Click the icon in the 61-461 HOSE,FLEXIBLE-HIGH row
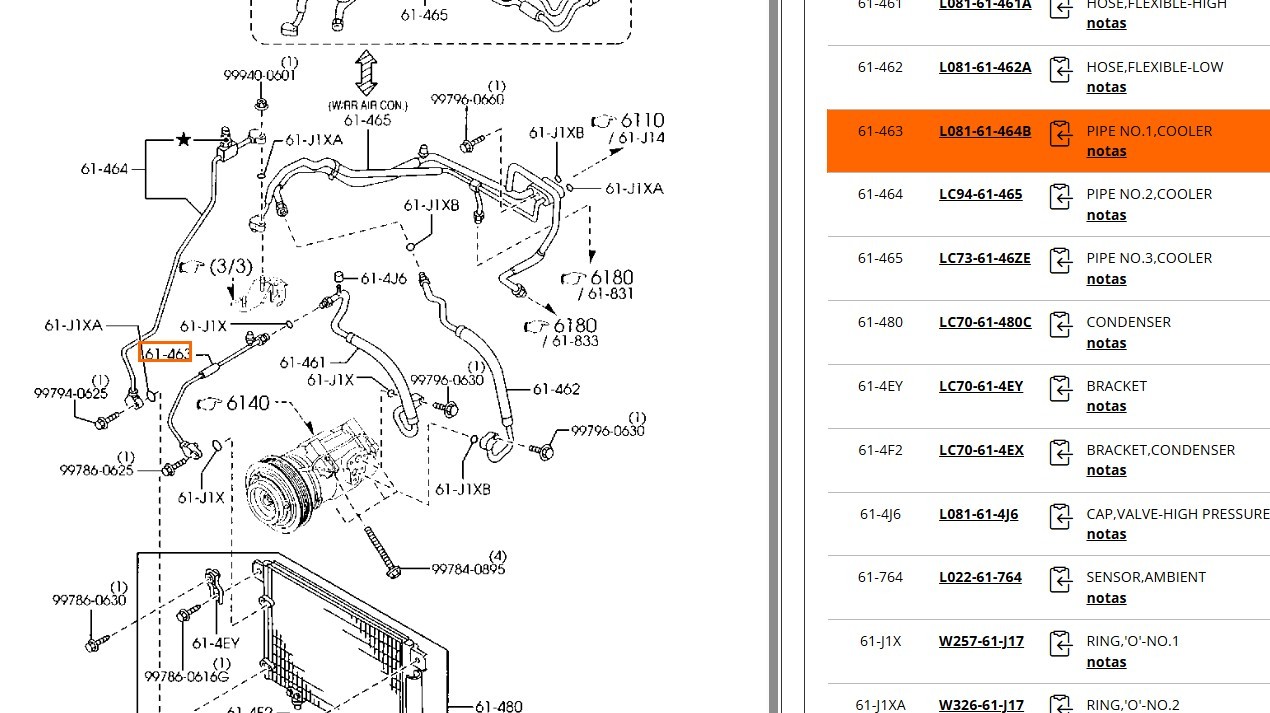1270x713 pixels. coord(1060,8)
